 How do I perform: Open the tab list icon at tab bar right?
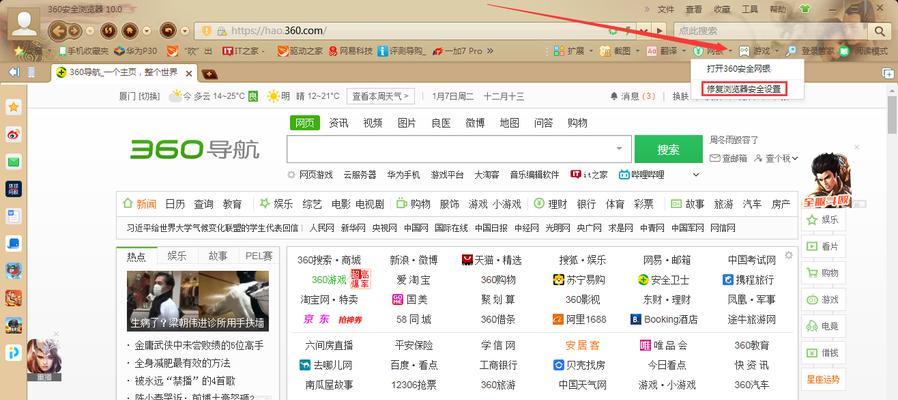click(887, 73)
